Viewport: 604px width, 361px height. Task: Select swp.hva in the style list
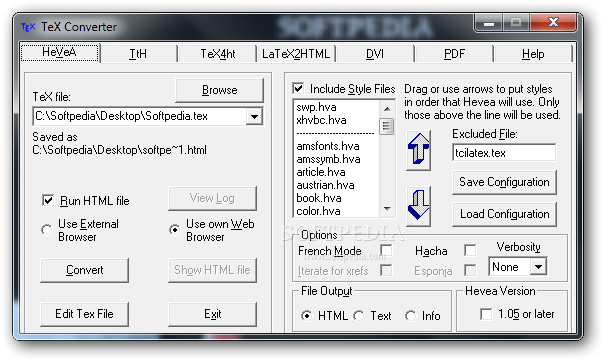click(x=316, y=107)
